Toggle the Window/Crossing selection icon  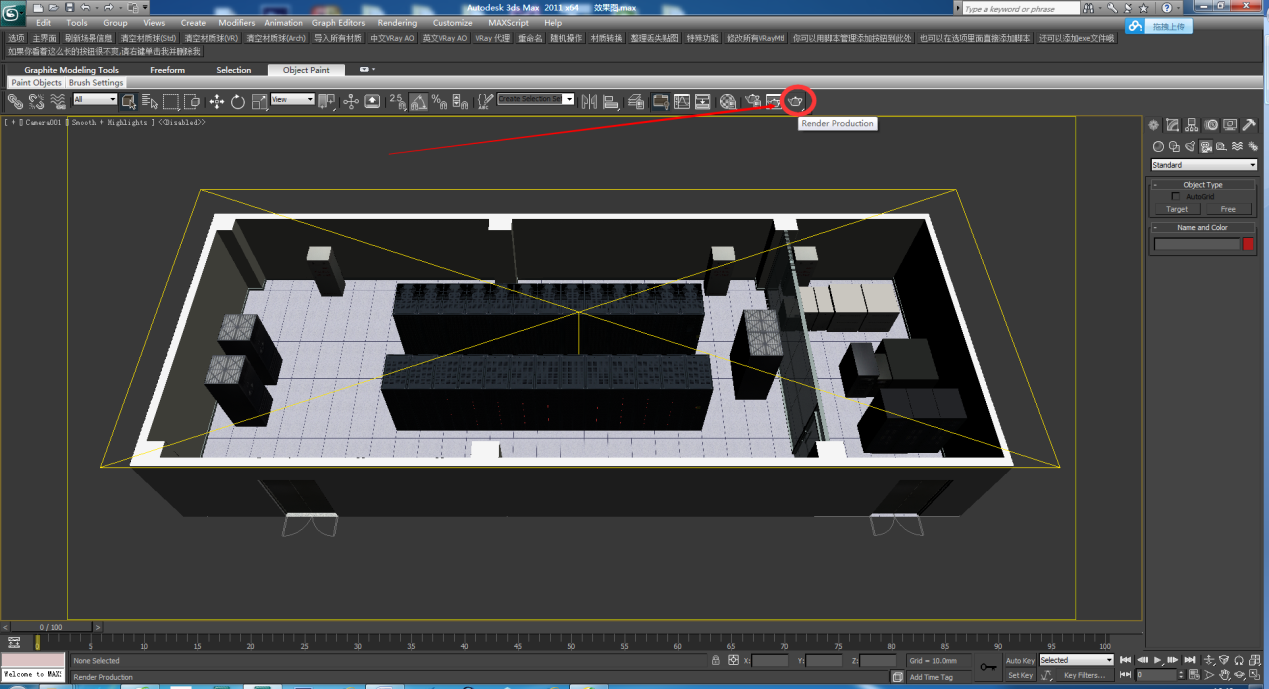click(192, 101)
